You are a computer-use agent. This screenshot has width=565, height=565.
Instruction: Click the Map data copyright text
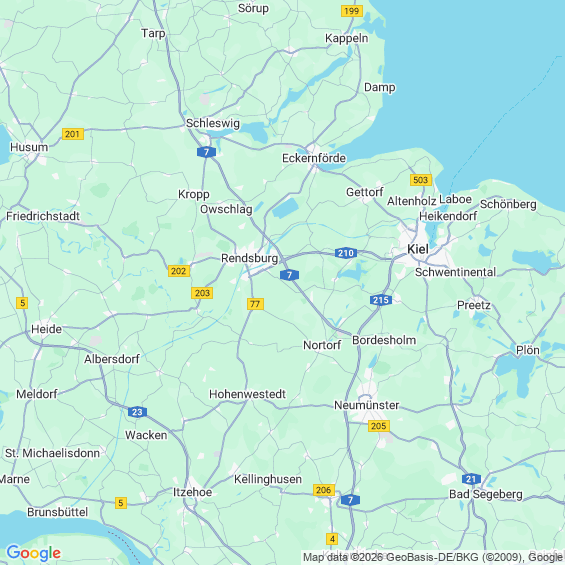pyautogui.click(x=433, y=557)
